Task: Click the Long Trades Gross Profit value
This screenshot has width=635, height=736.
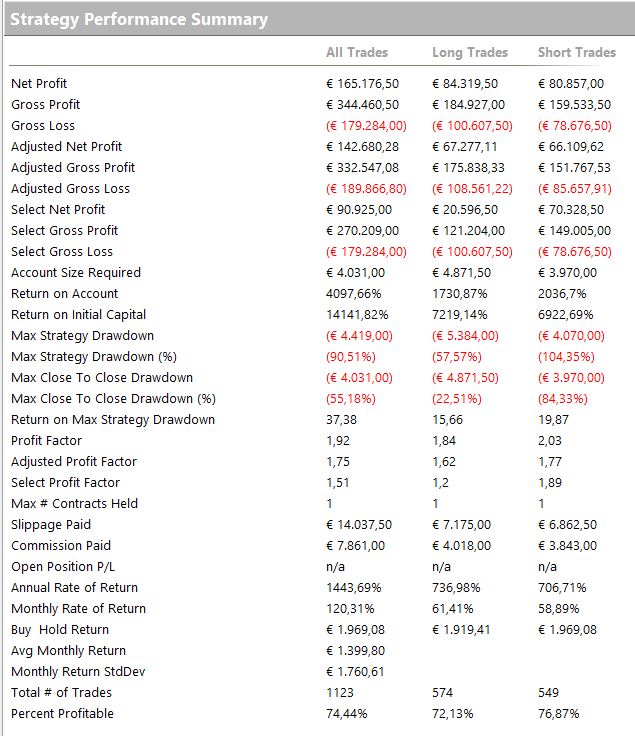Action: coord(468,105)
